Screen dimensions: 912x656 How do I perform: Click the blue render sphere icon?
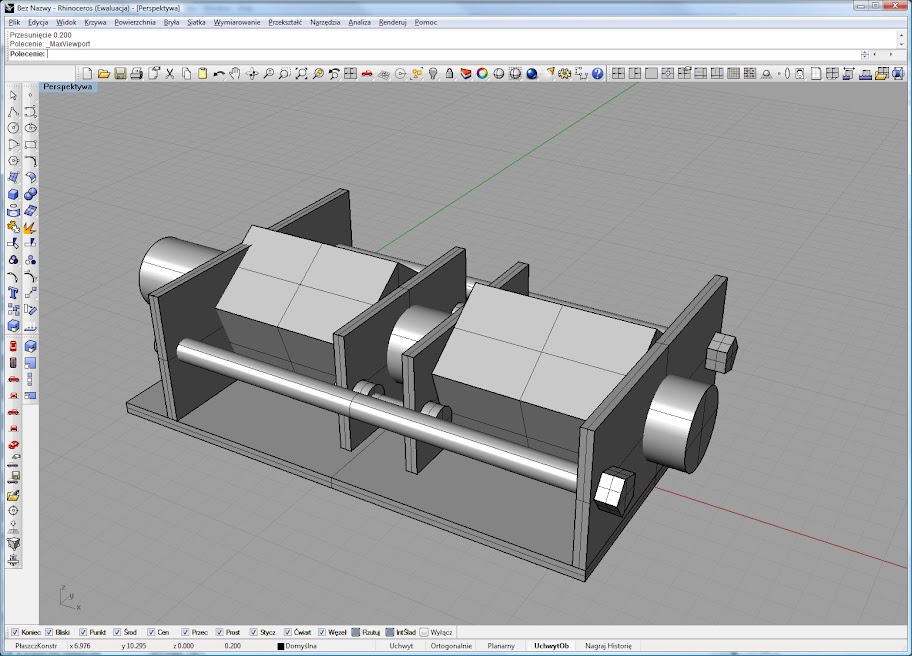point(532,73)
